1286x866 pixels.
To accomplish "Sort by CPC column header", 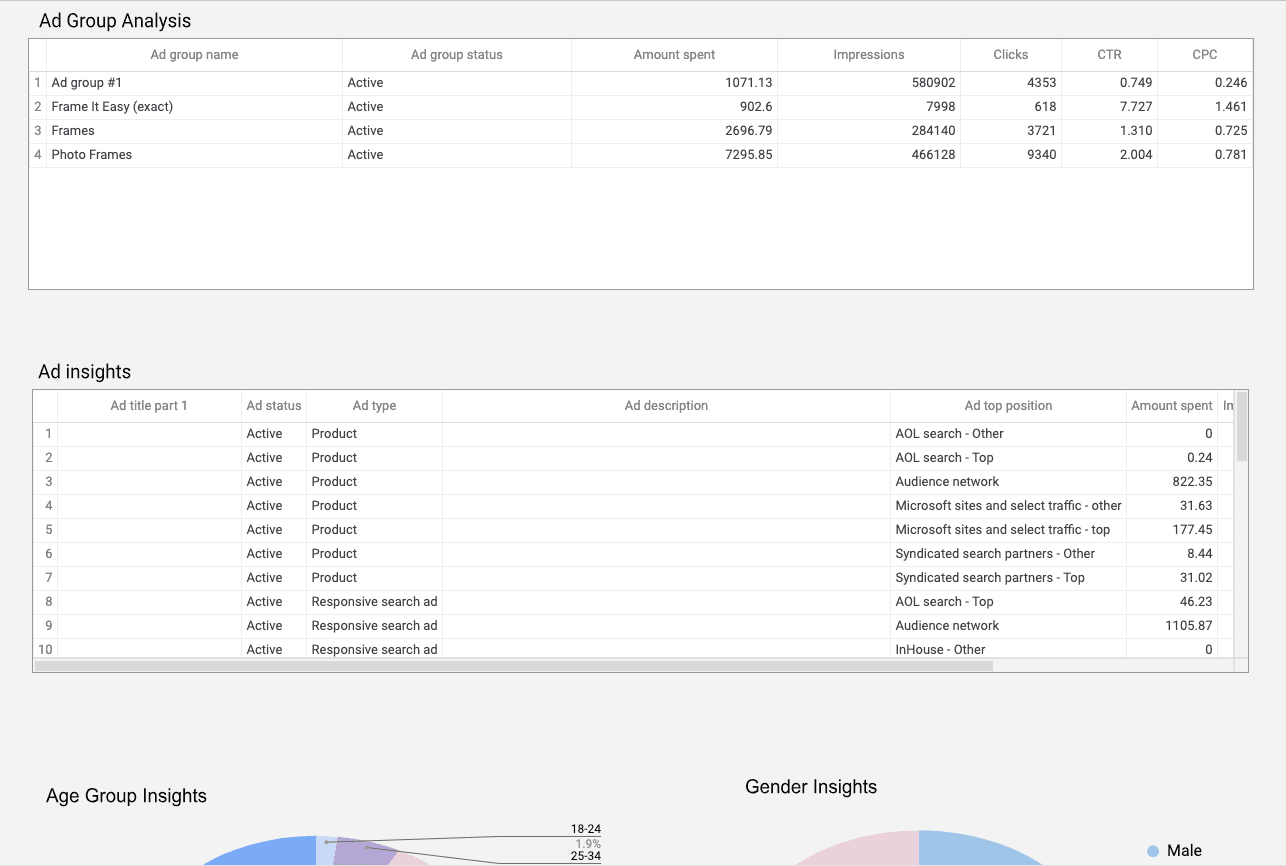I will 1205,55.
